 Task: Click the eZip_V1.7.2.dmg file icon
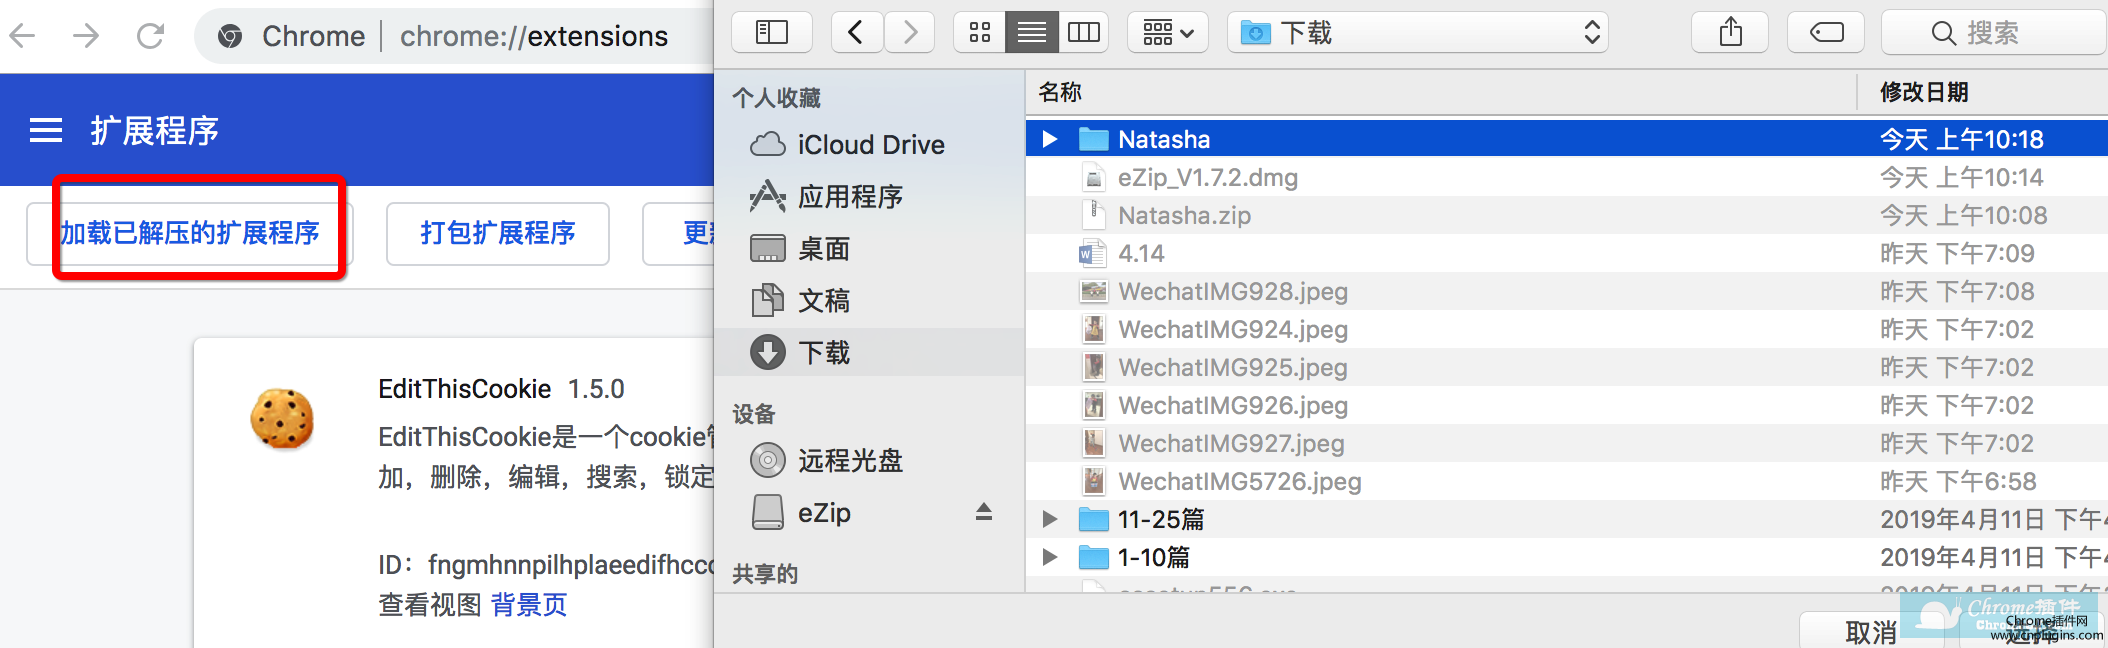coord(1094,177)
